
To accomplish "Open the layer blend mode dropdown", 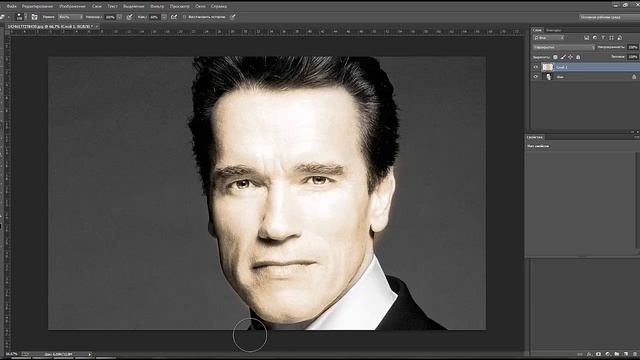I will click(x=564, y=47).
